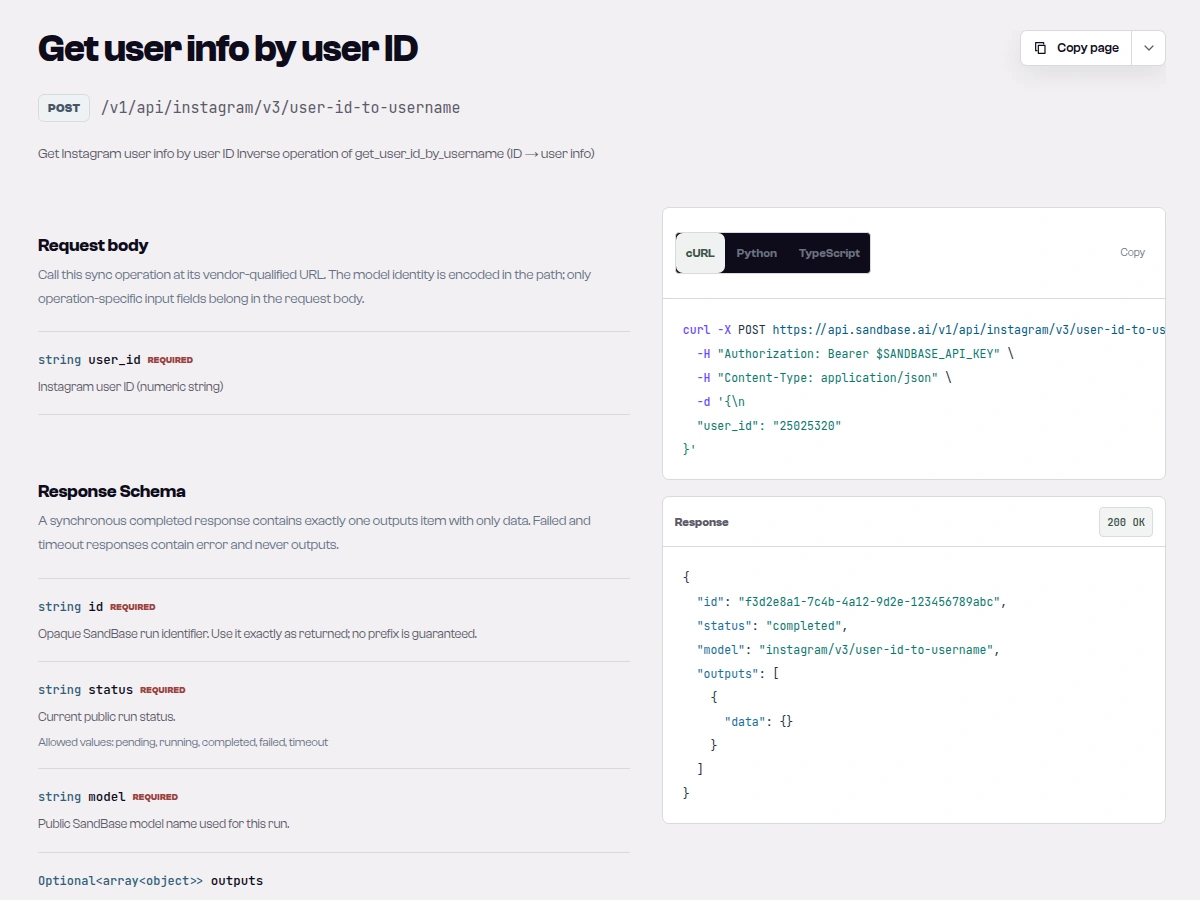
Task: Click the Public SandBase model name description
Action: 164,823
